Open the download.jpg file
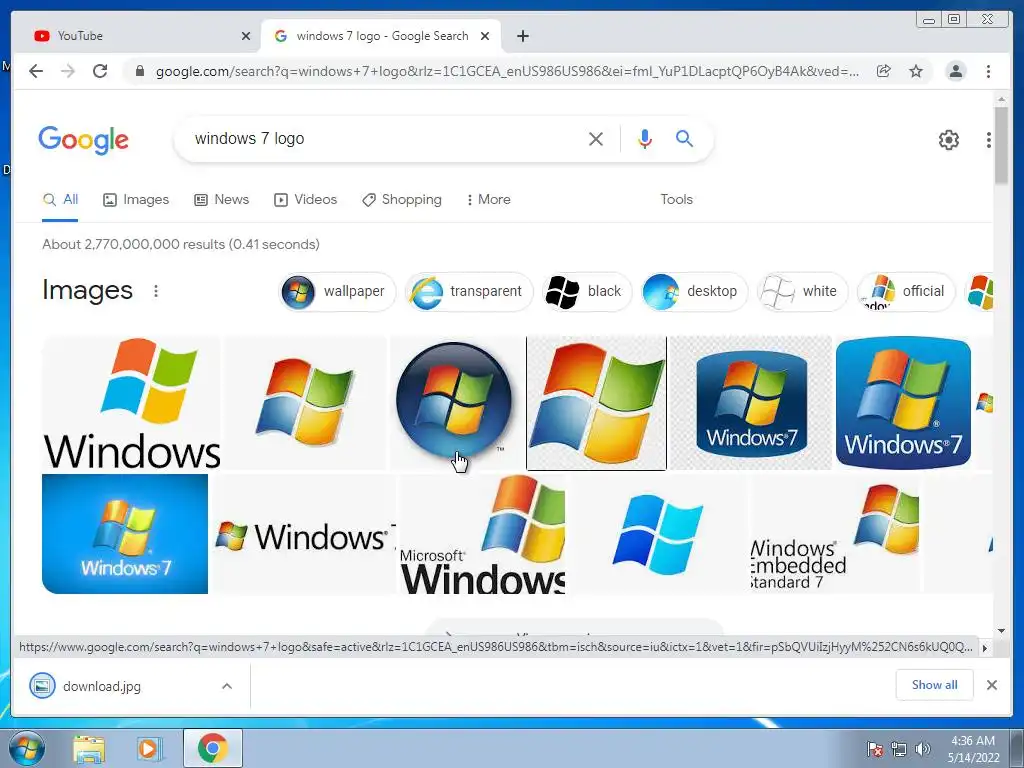The width and height of the screenshot is (1024, 768). 101,686
